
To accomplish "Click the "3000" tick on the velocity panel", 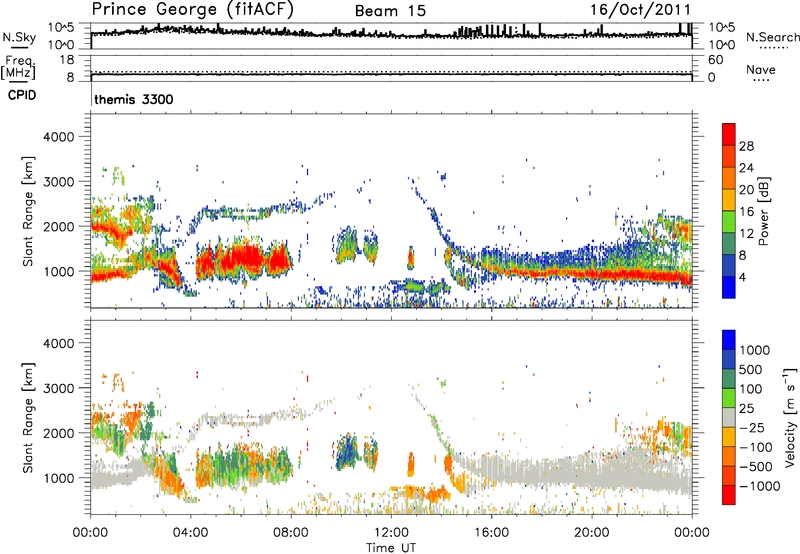I will [59, 388].
